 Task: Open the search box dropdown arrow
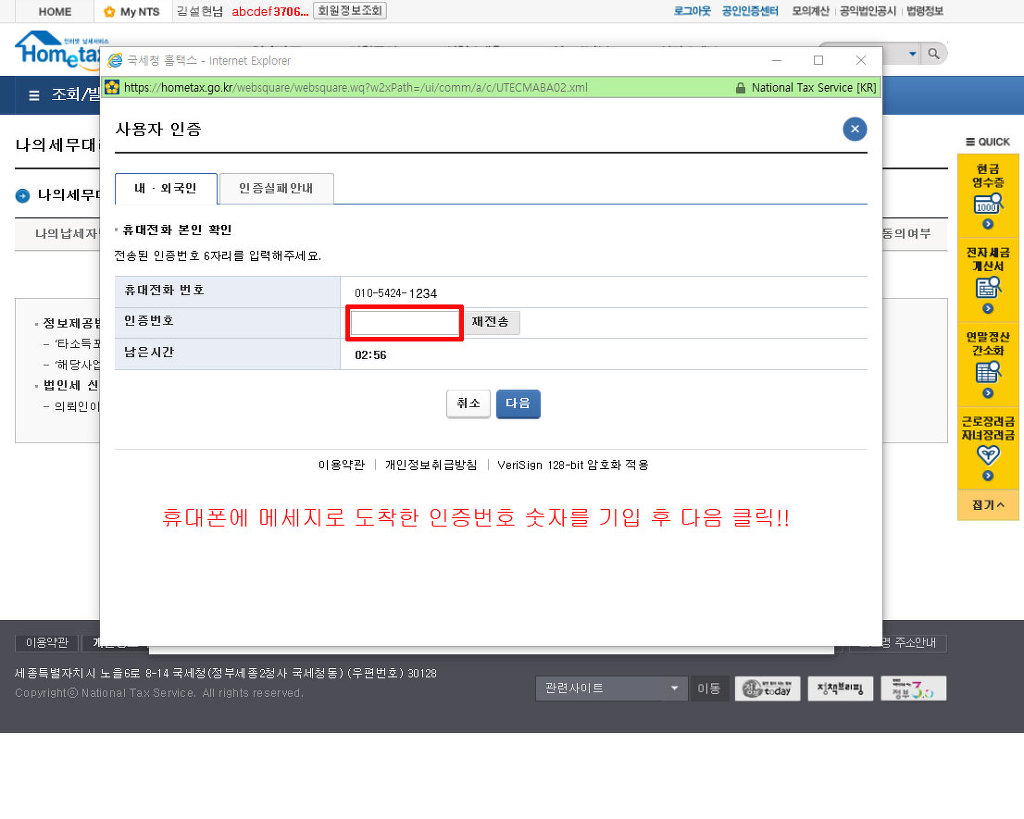(912, 54)
